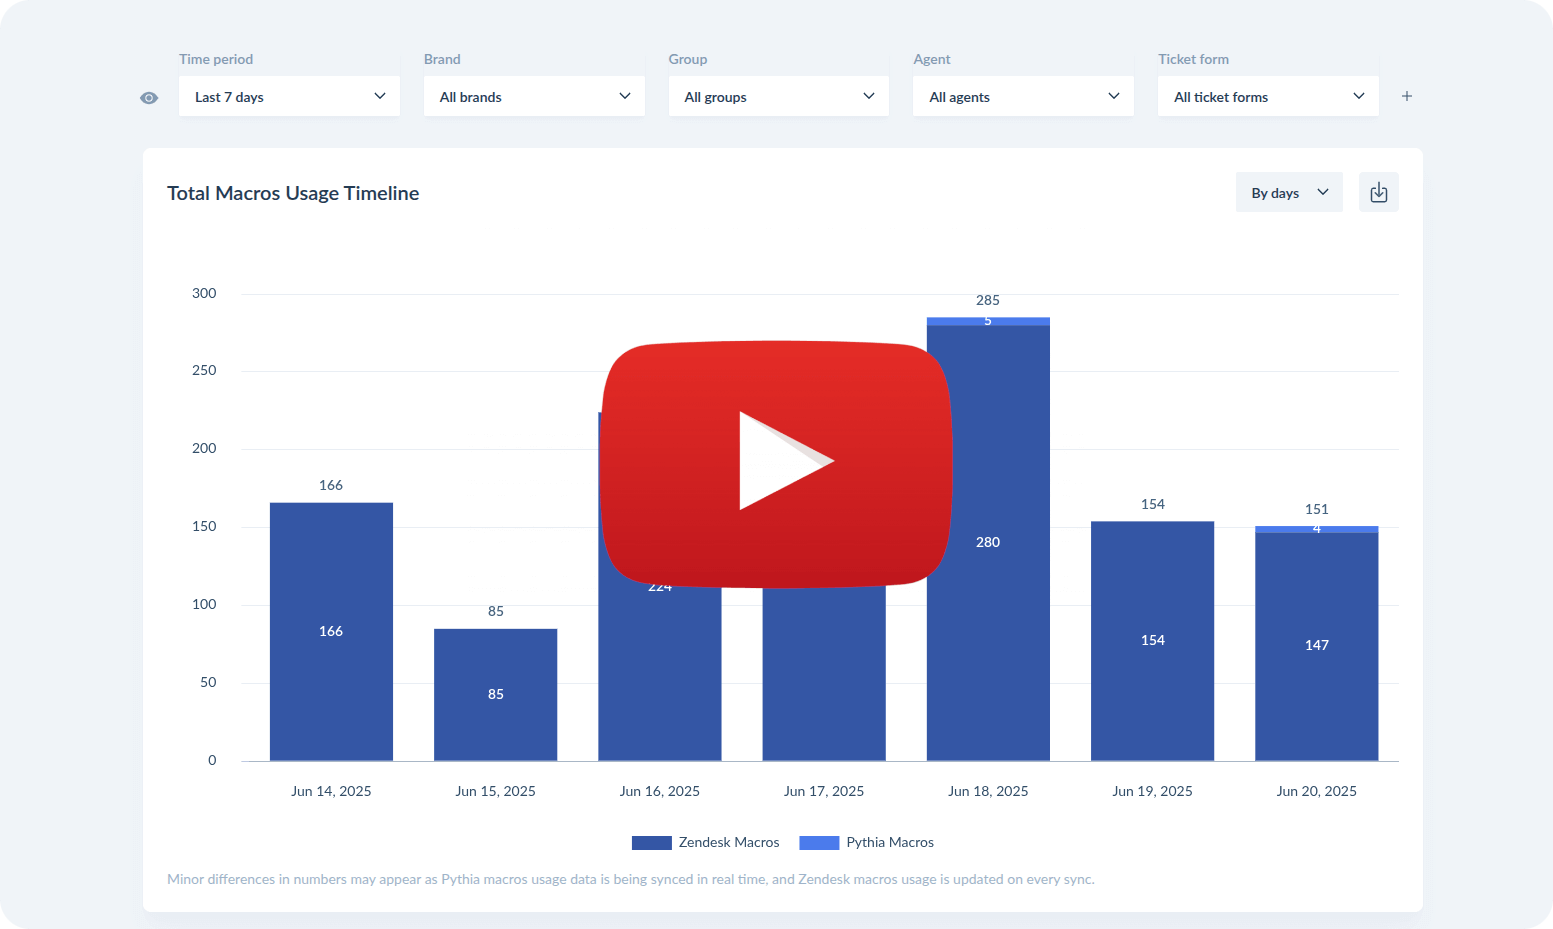Toggle Pythia Macros legend color swatch

click(x=819, y=843)
